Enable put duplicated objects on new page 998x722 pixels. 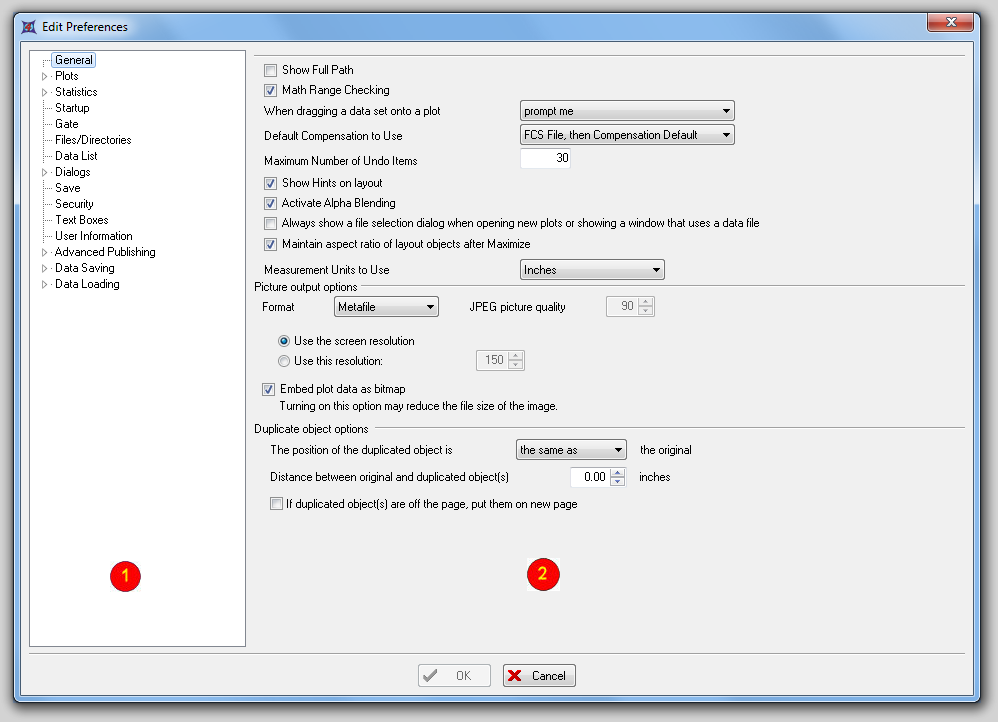pos(276,504)
